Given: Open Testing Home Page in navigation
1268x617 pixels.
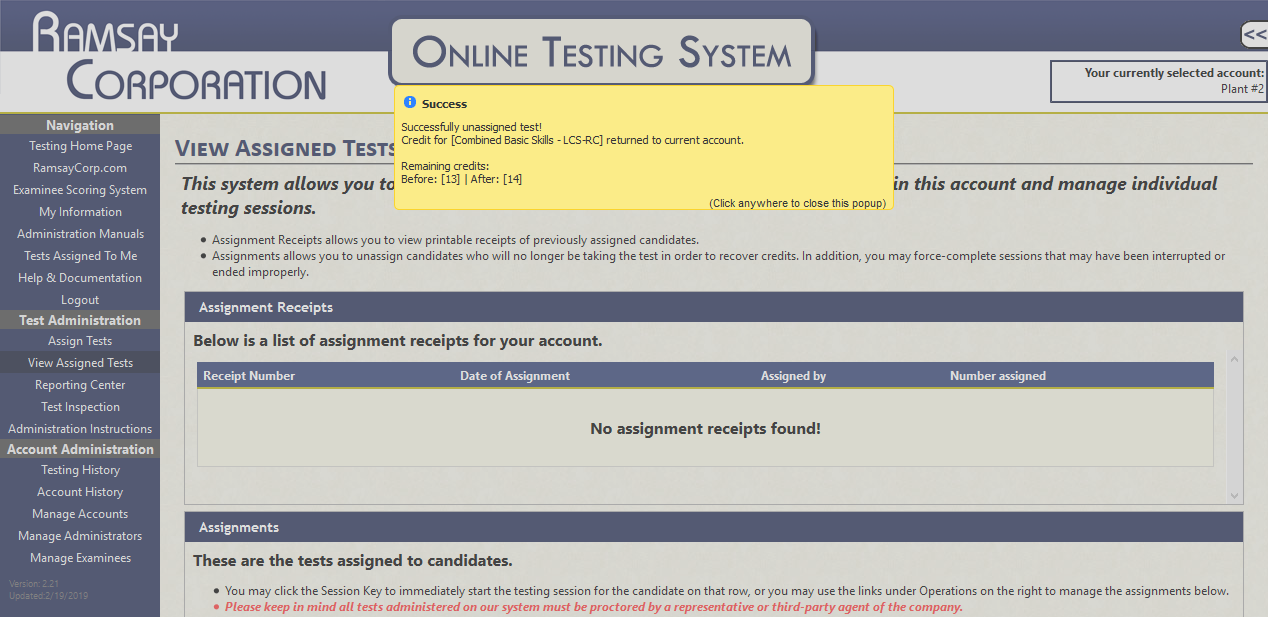Looking at the screenshot, I should [80, 146].
